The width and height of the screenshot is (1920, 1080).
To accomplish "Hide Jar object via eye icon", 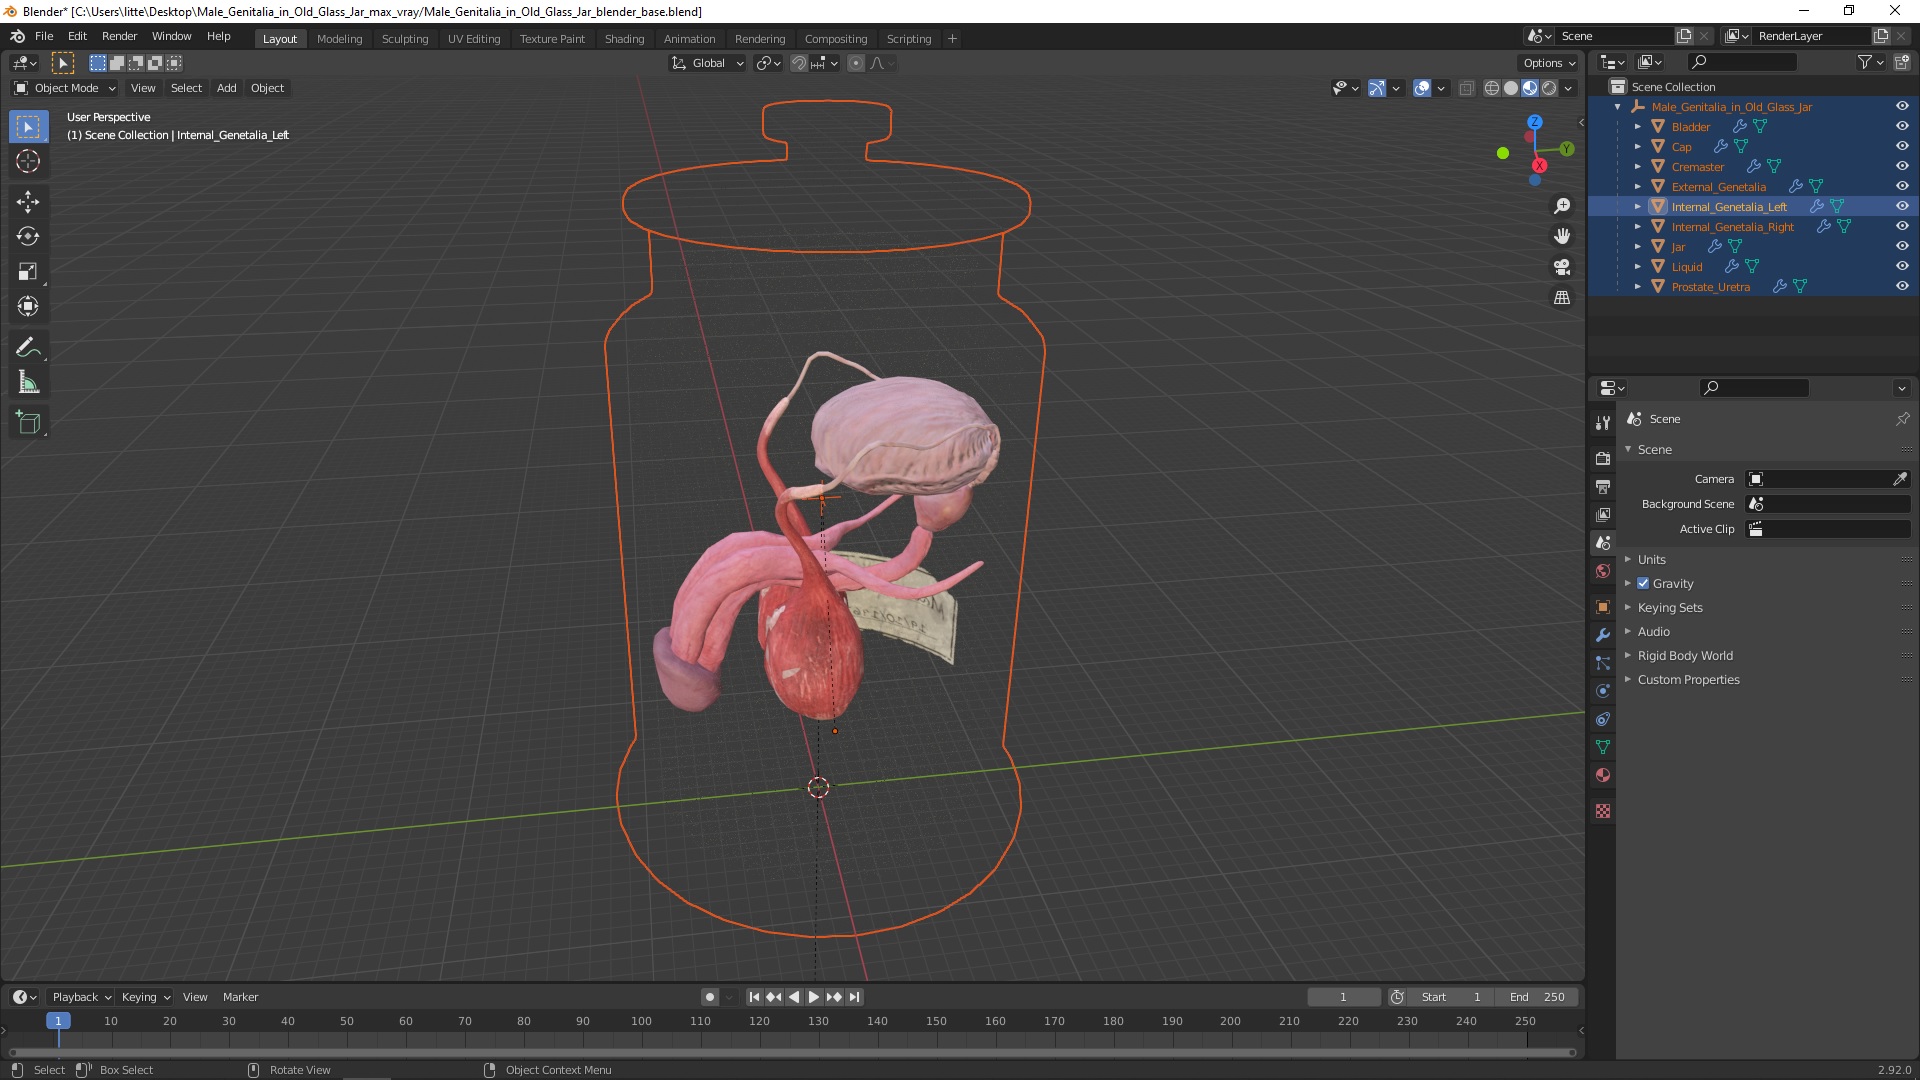I will 1902,247.
